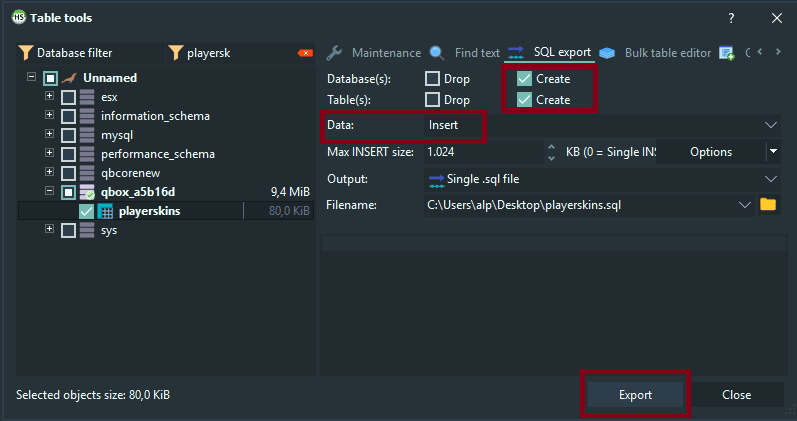Click the playersk table filter field

239,53
